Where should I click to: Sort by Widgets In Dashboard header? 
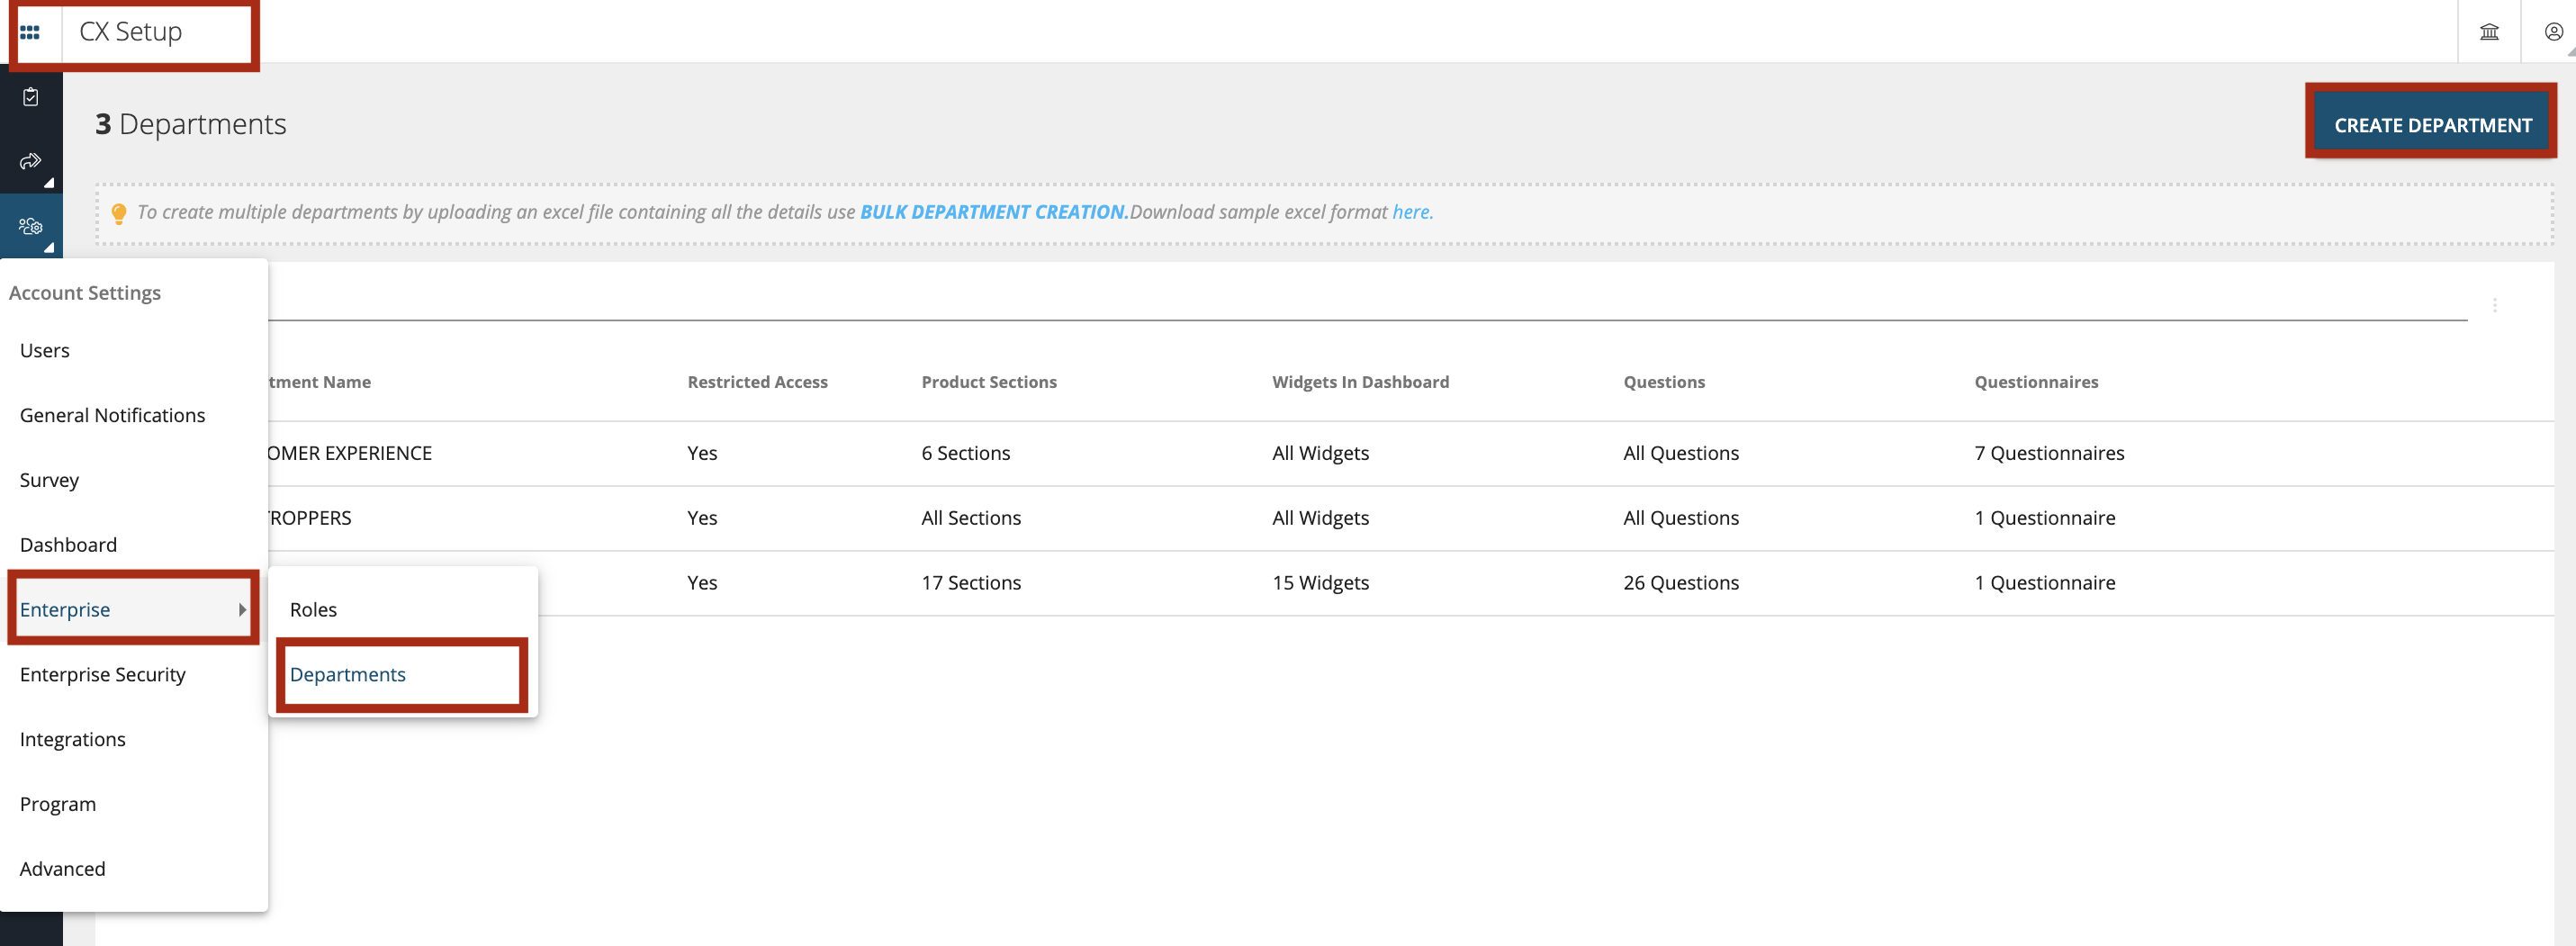click(1360, 382)
